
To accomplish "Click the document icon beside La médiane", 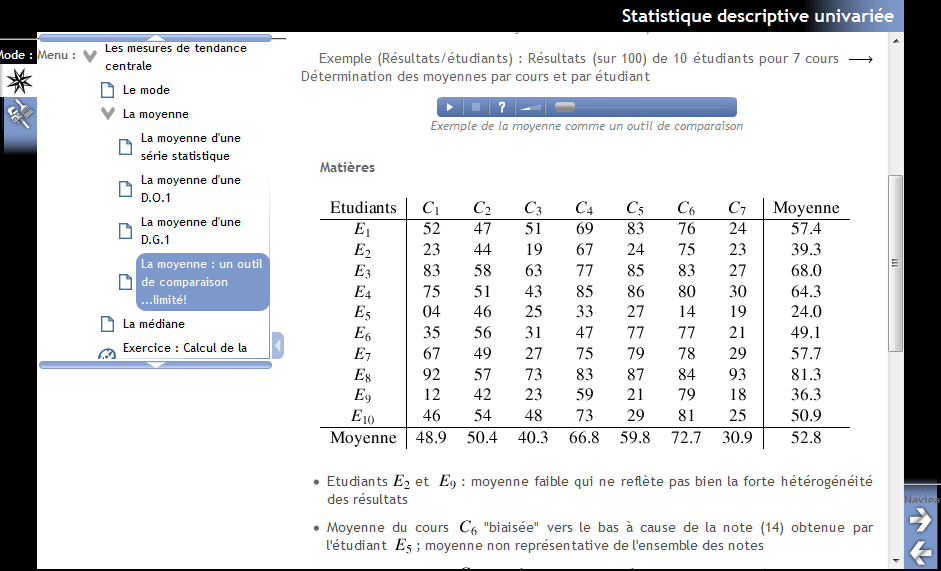I will click(x=107, y=324).
